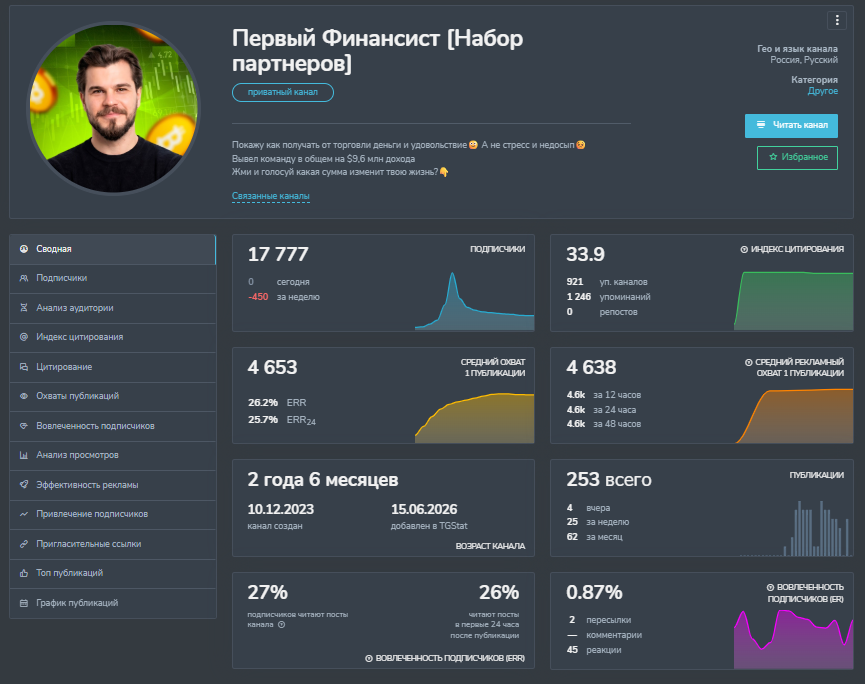The width and height of the screenshot is (865, 684).
Task: Click the 10.12.2023 channel created date
Action: tap(280, 509)
